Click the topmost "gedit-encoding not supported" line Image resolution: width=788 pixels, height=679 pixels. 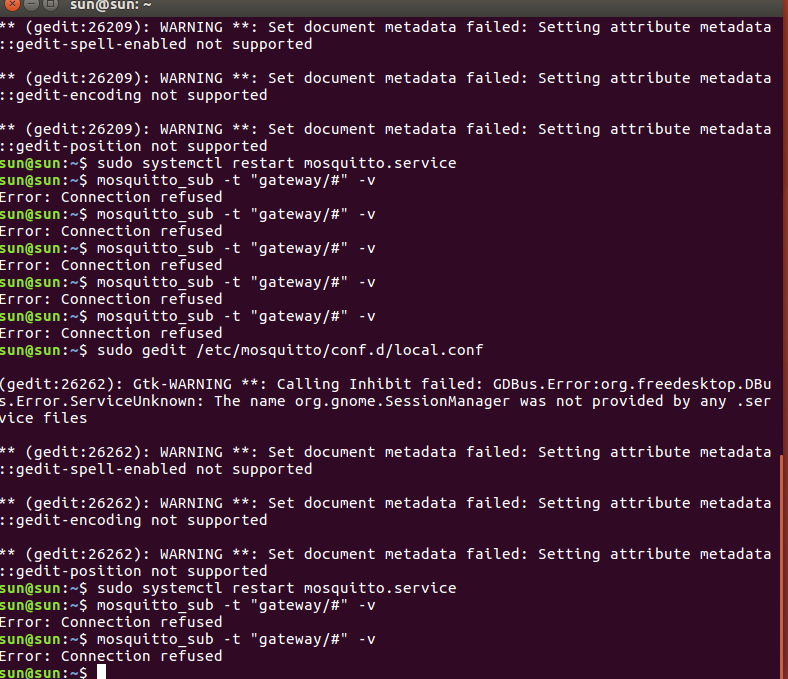(134, 95)
